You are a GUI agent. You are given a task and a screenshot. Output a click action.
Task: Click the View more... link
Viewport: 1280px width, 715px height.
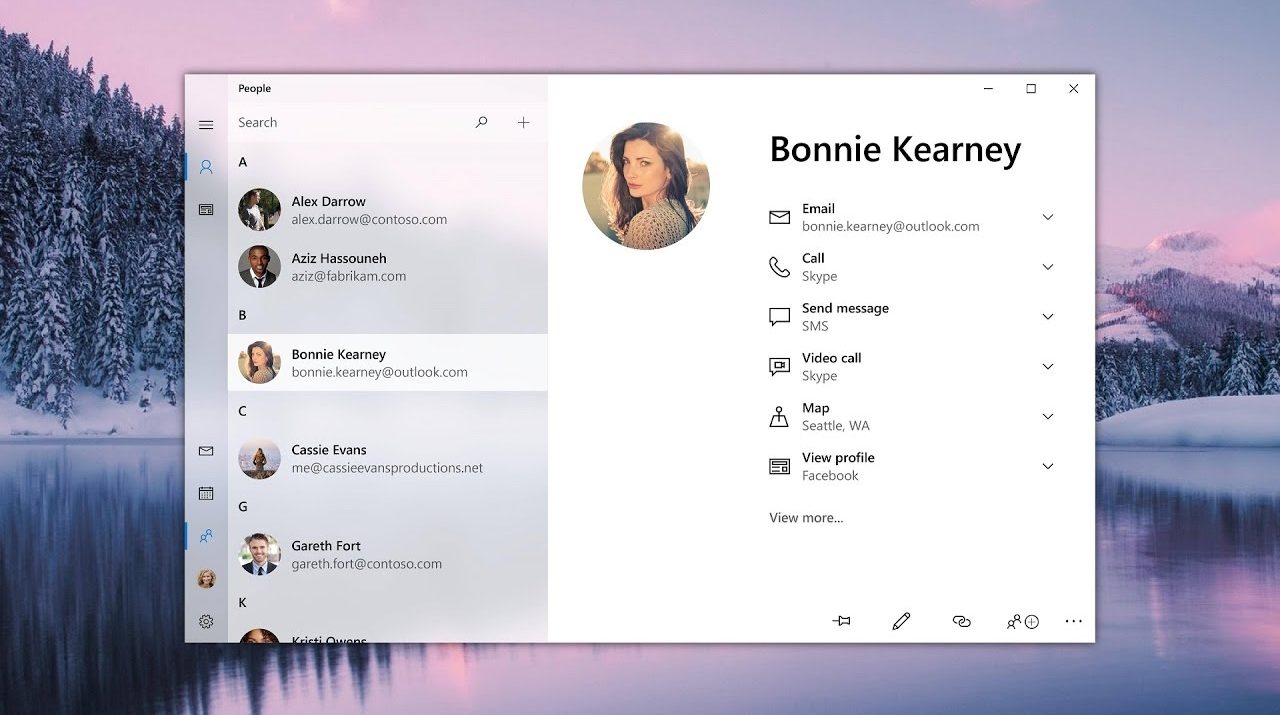[x=806, y=518]
